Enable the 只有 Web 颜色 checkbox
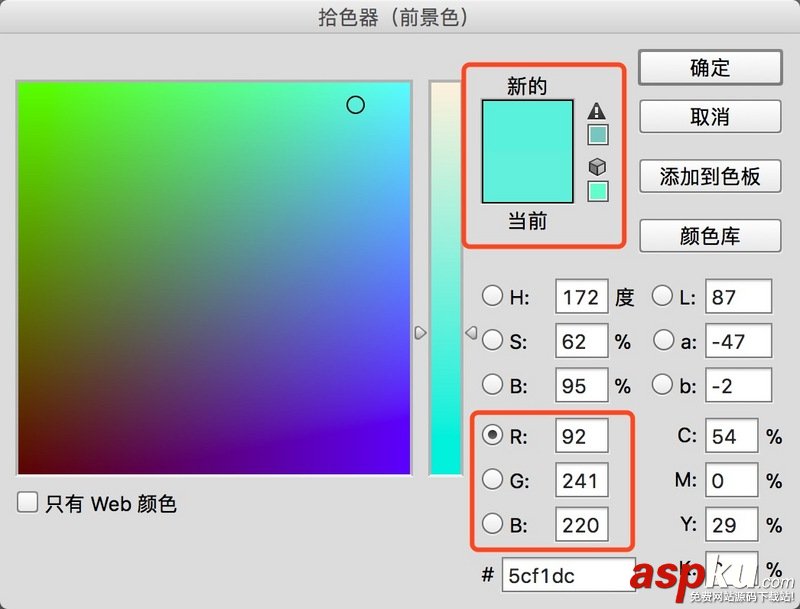This screenshot has width=800, height=609. (x=26, y=503)
